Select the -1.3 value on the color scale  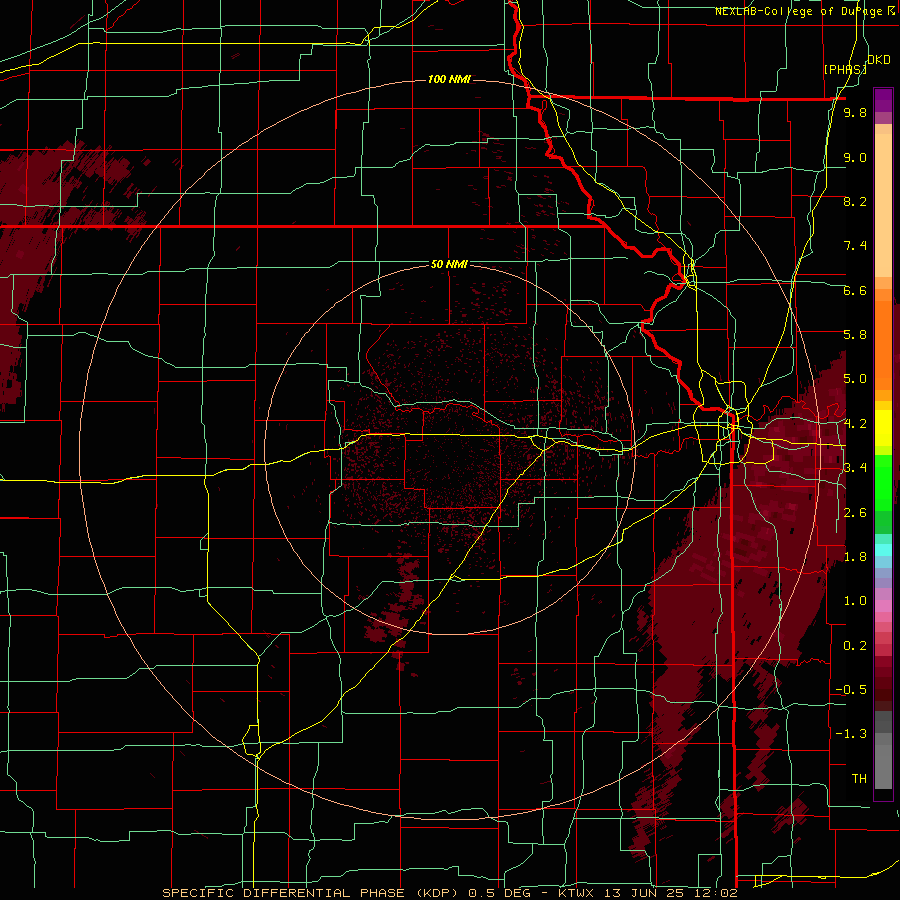click(851, 734)
